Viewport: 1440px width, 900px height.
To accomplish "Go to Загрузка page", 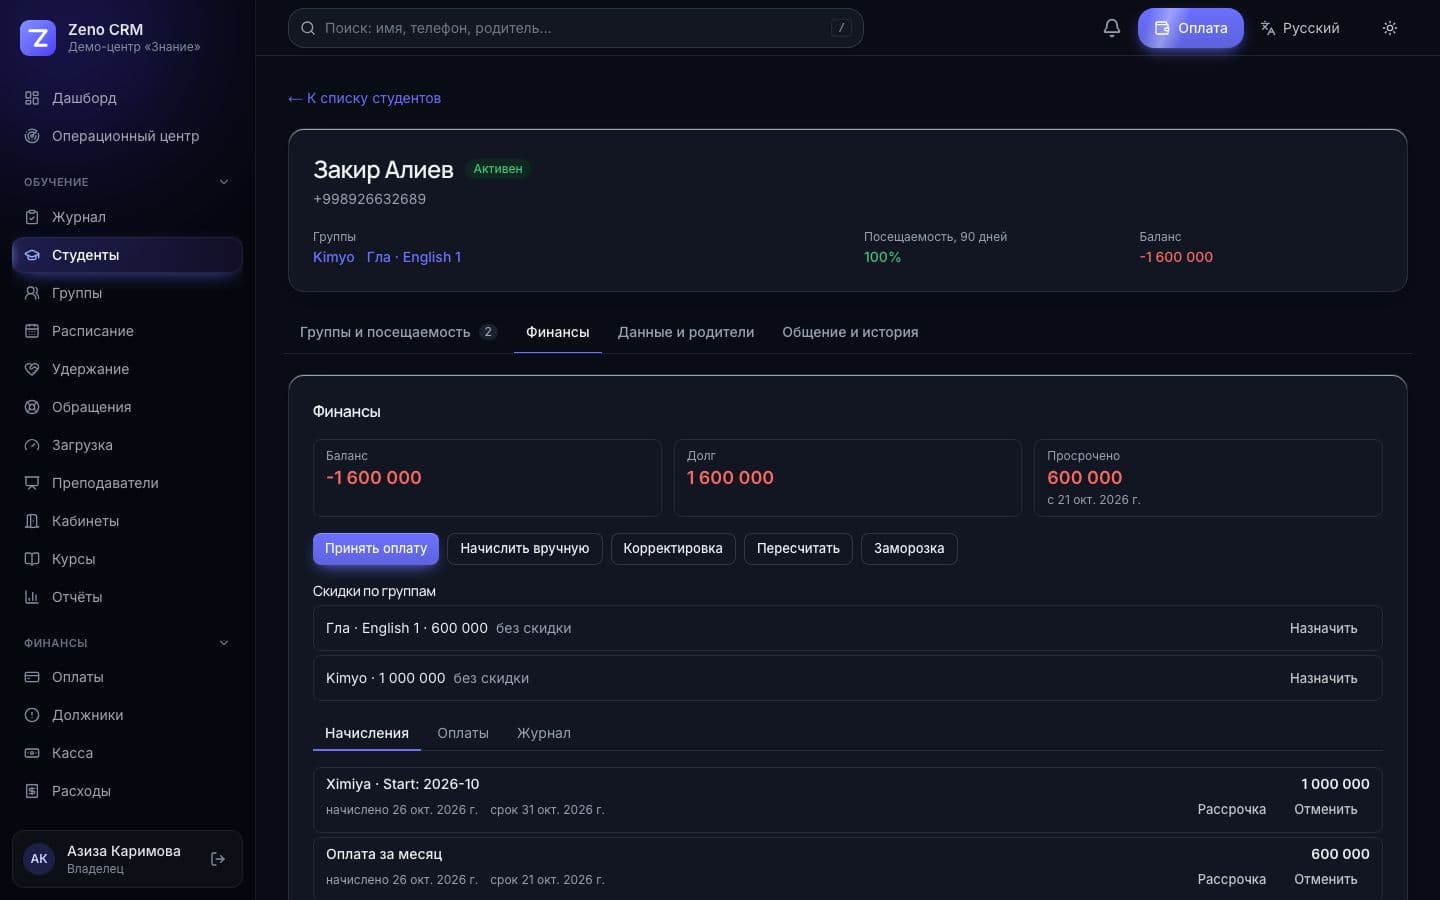I will coord(127,445).
